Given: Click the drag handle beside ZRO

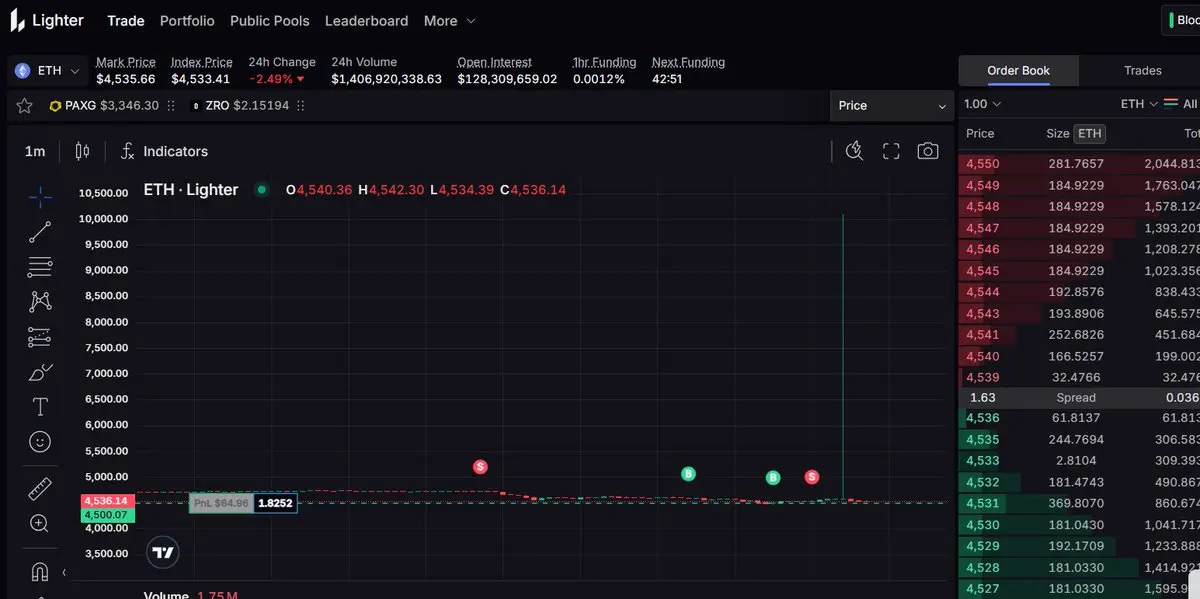Looking at the screenshot, I should click(x=301, y=105).
